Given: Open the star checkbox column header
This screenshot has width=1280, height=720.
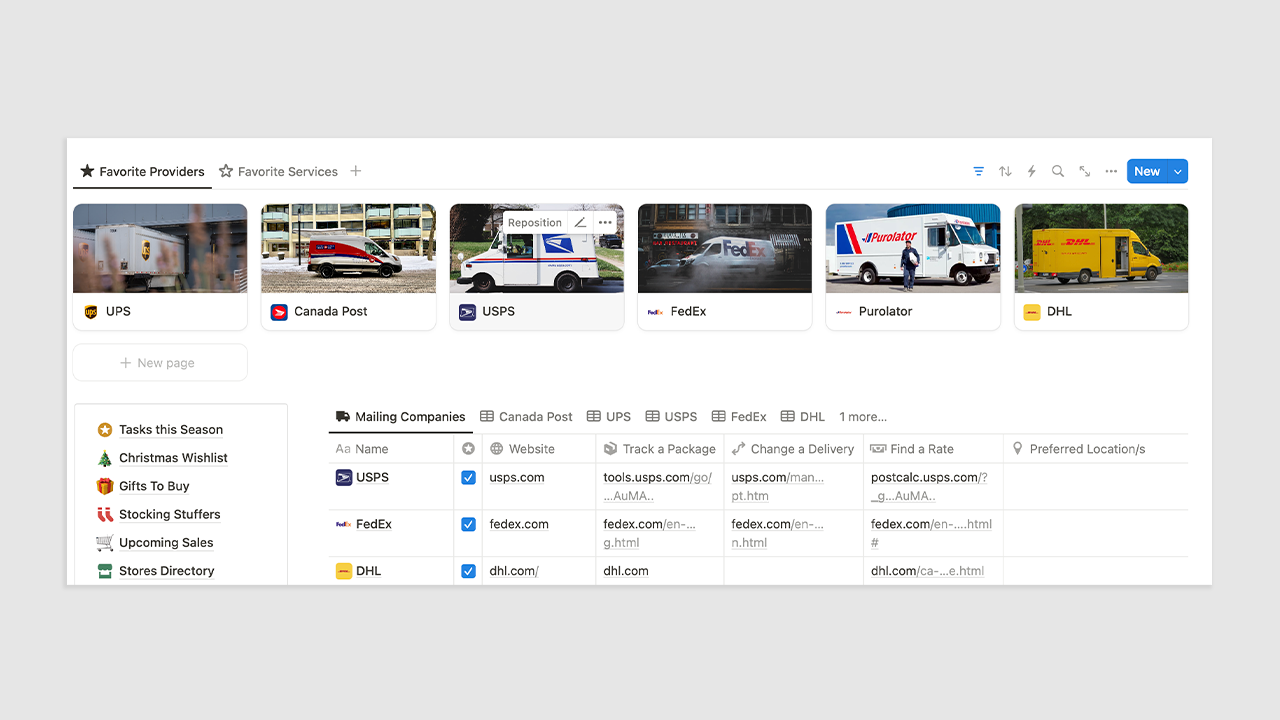Looking at the screenshot, I should coord(468,449).
